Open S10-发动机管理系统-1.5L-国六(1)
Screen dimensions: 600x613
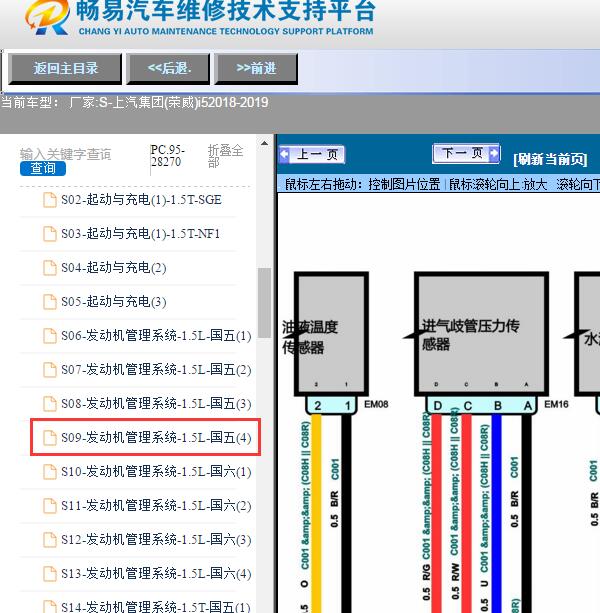156,472
